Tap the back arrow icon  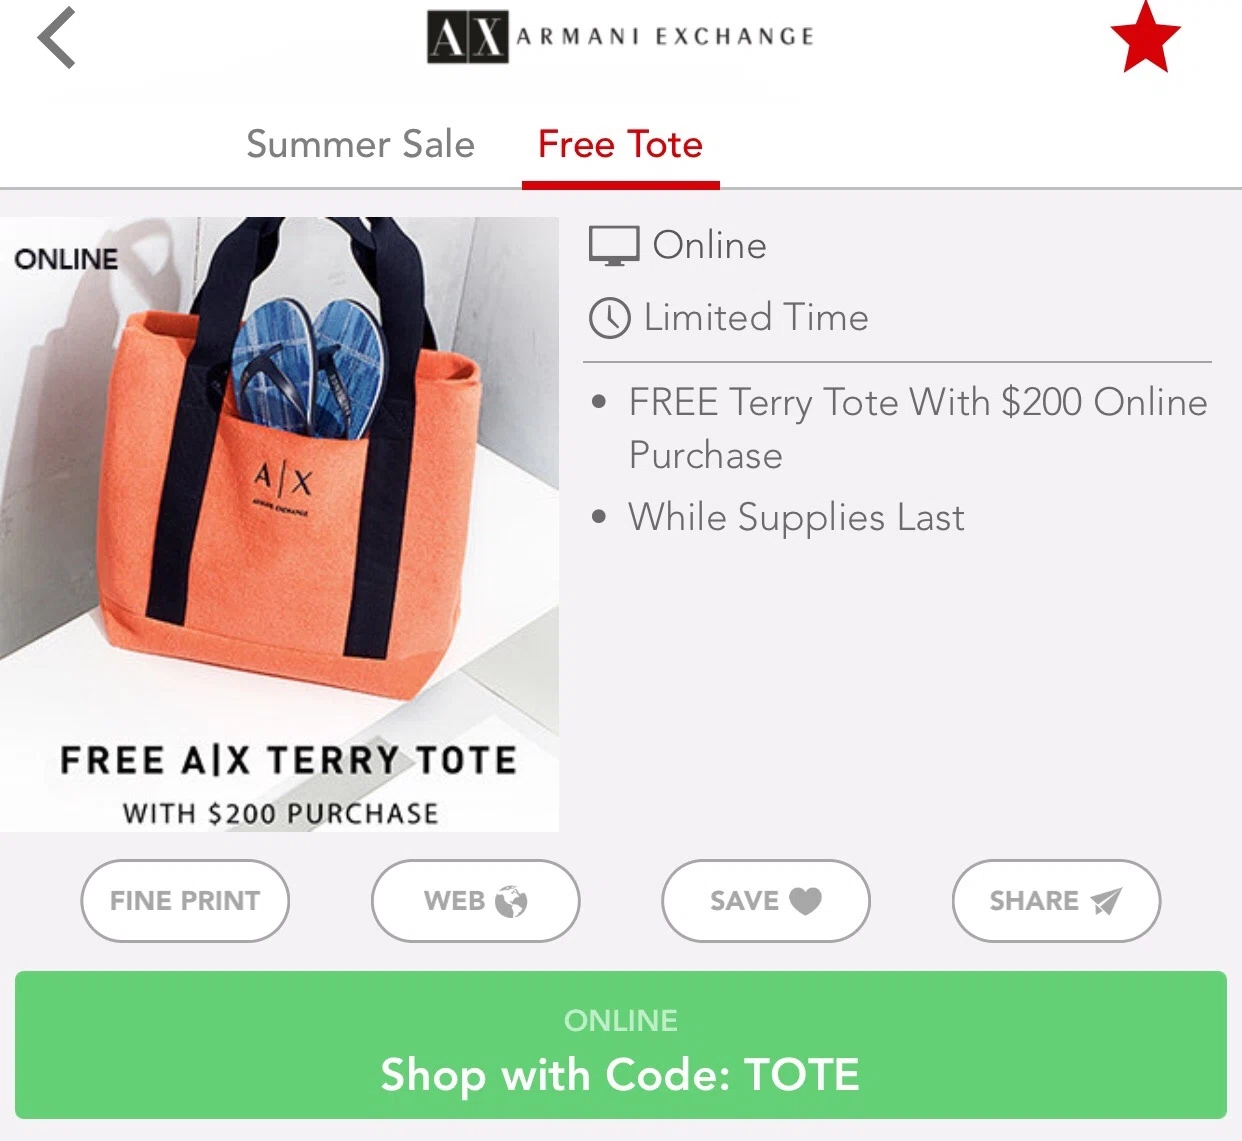point(57,38)
